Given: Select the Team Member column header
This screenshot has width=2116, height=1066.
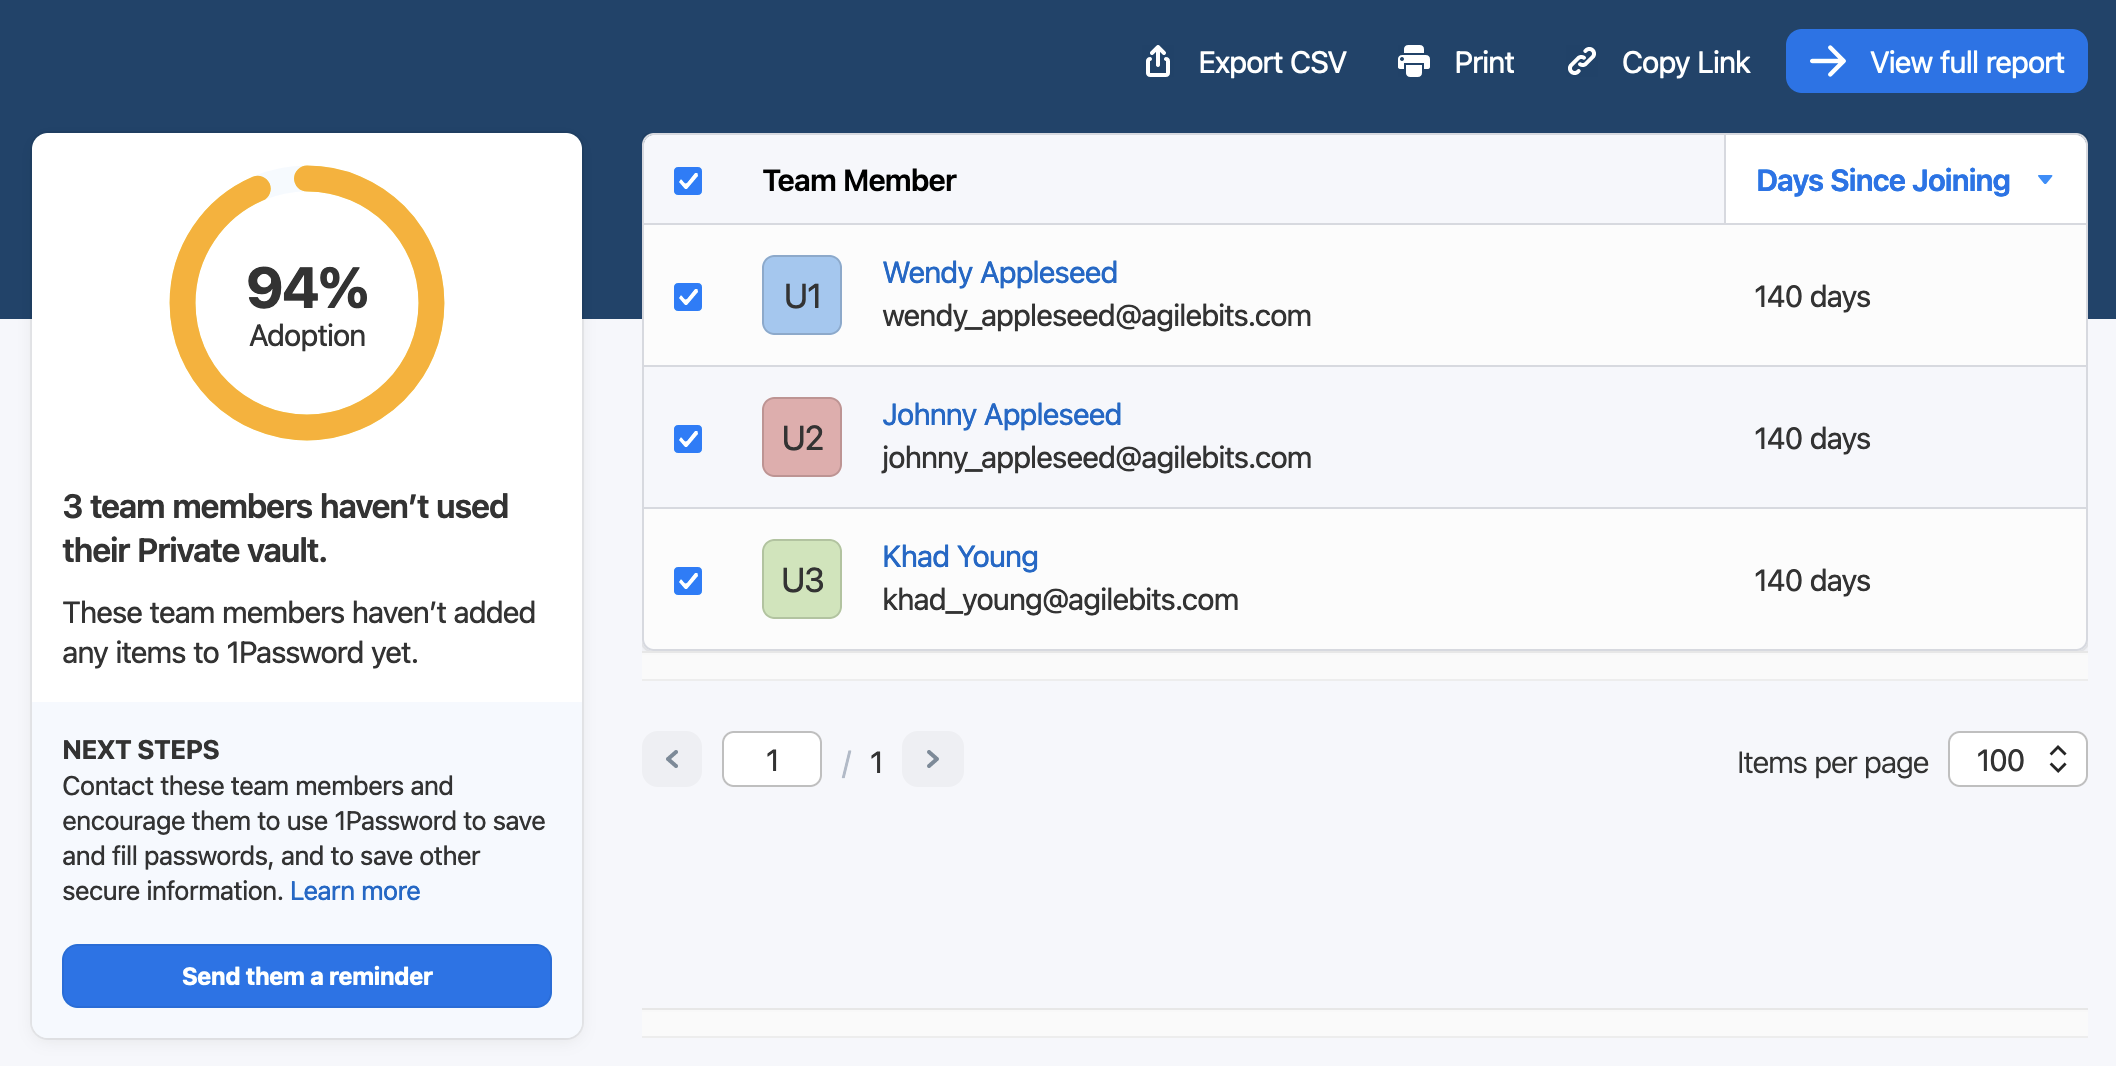Looking at the screenshot, I should point(859,181).
